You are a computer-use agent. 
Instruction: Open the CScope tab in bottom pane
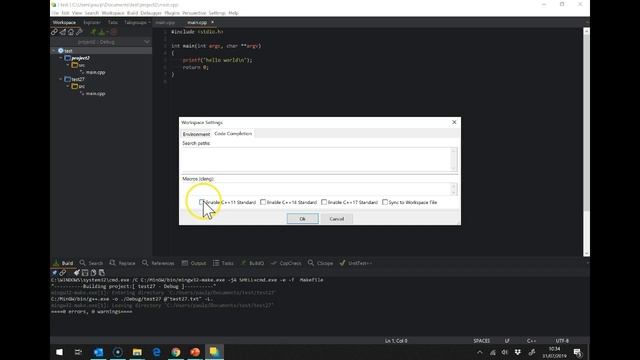click(x=320, y=263)
